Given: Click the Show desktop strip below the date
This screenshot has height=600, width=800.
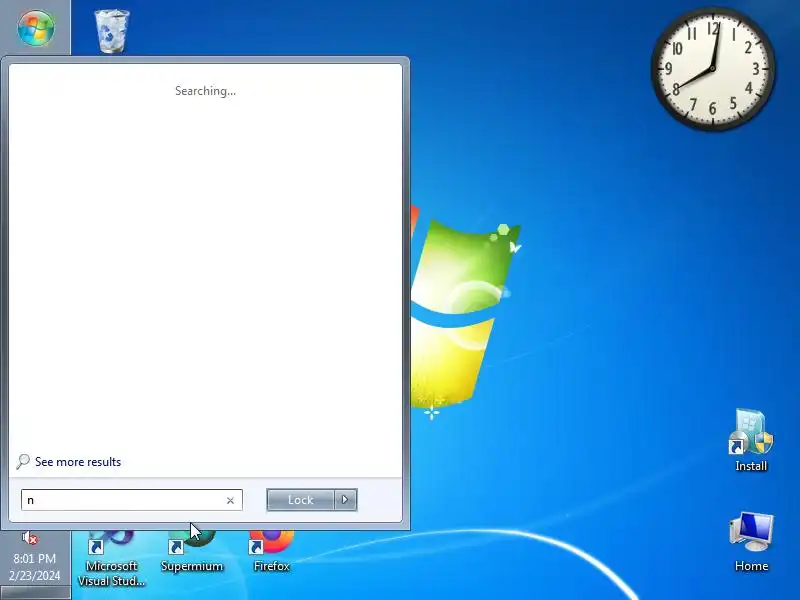Looking at the screenshot, I should pos(36,592).
